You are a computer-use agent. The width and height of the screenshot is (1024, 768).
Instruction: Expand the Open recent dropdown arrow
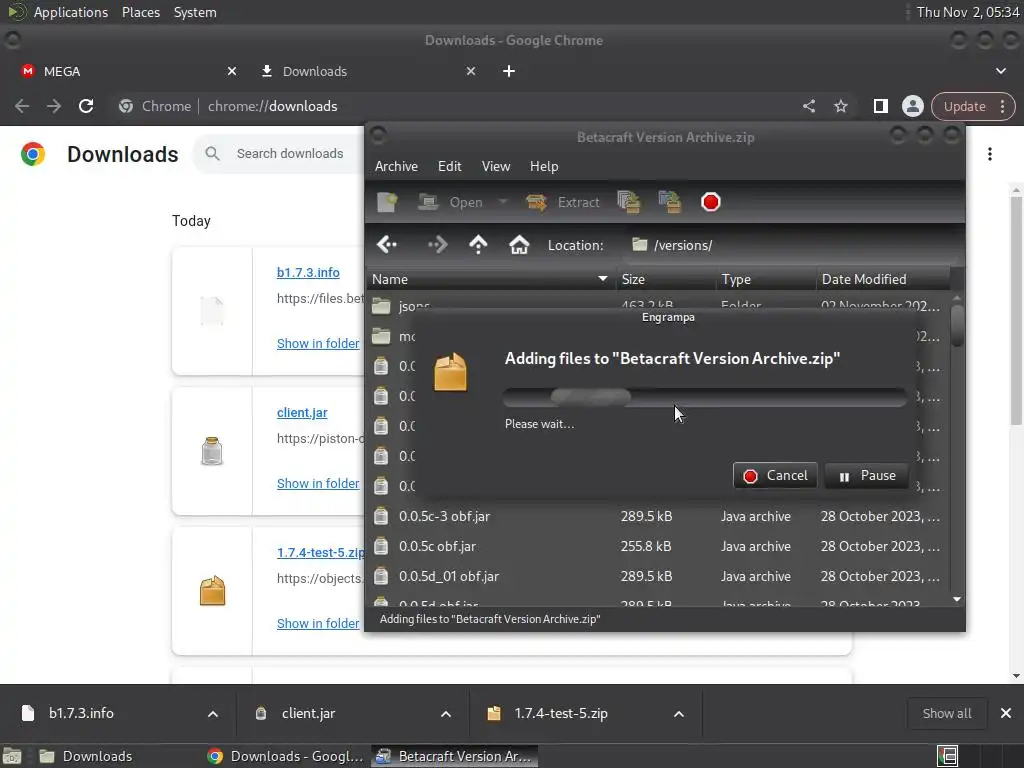pos(503,202)
